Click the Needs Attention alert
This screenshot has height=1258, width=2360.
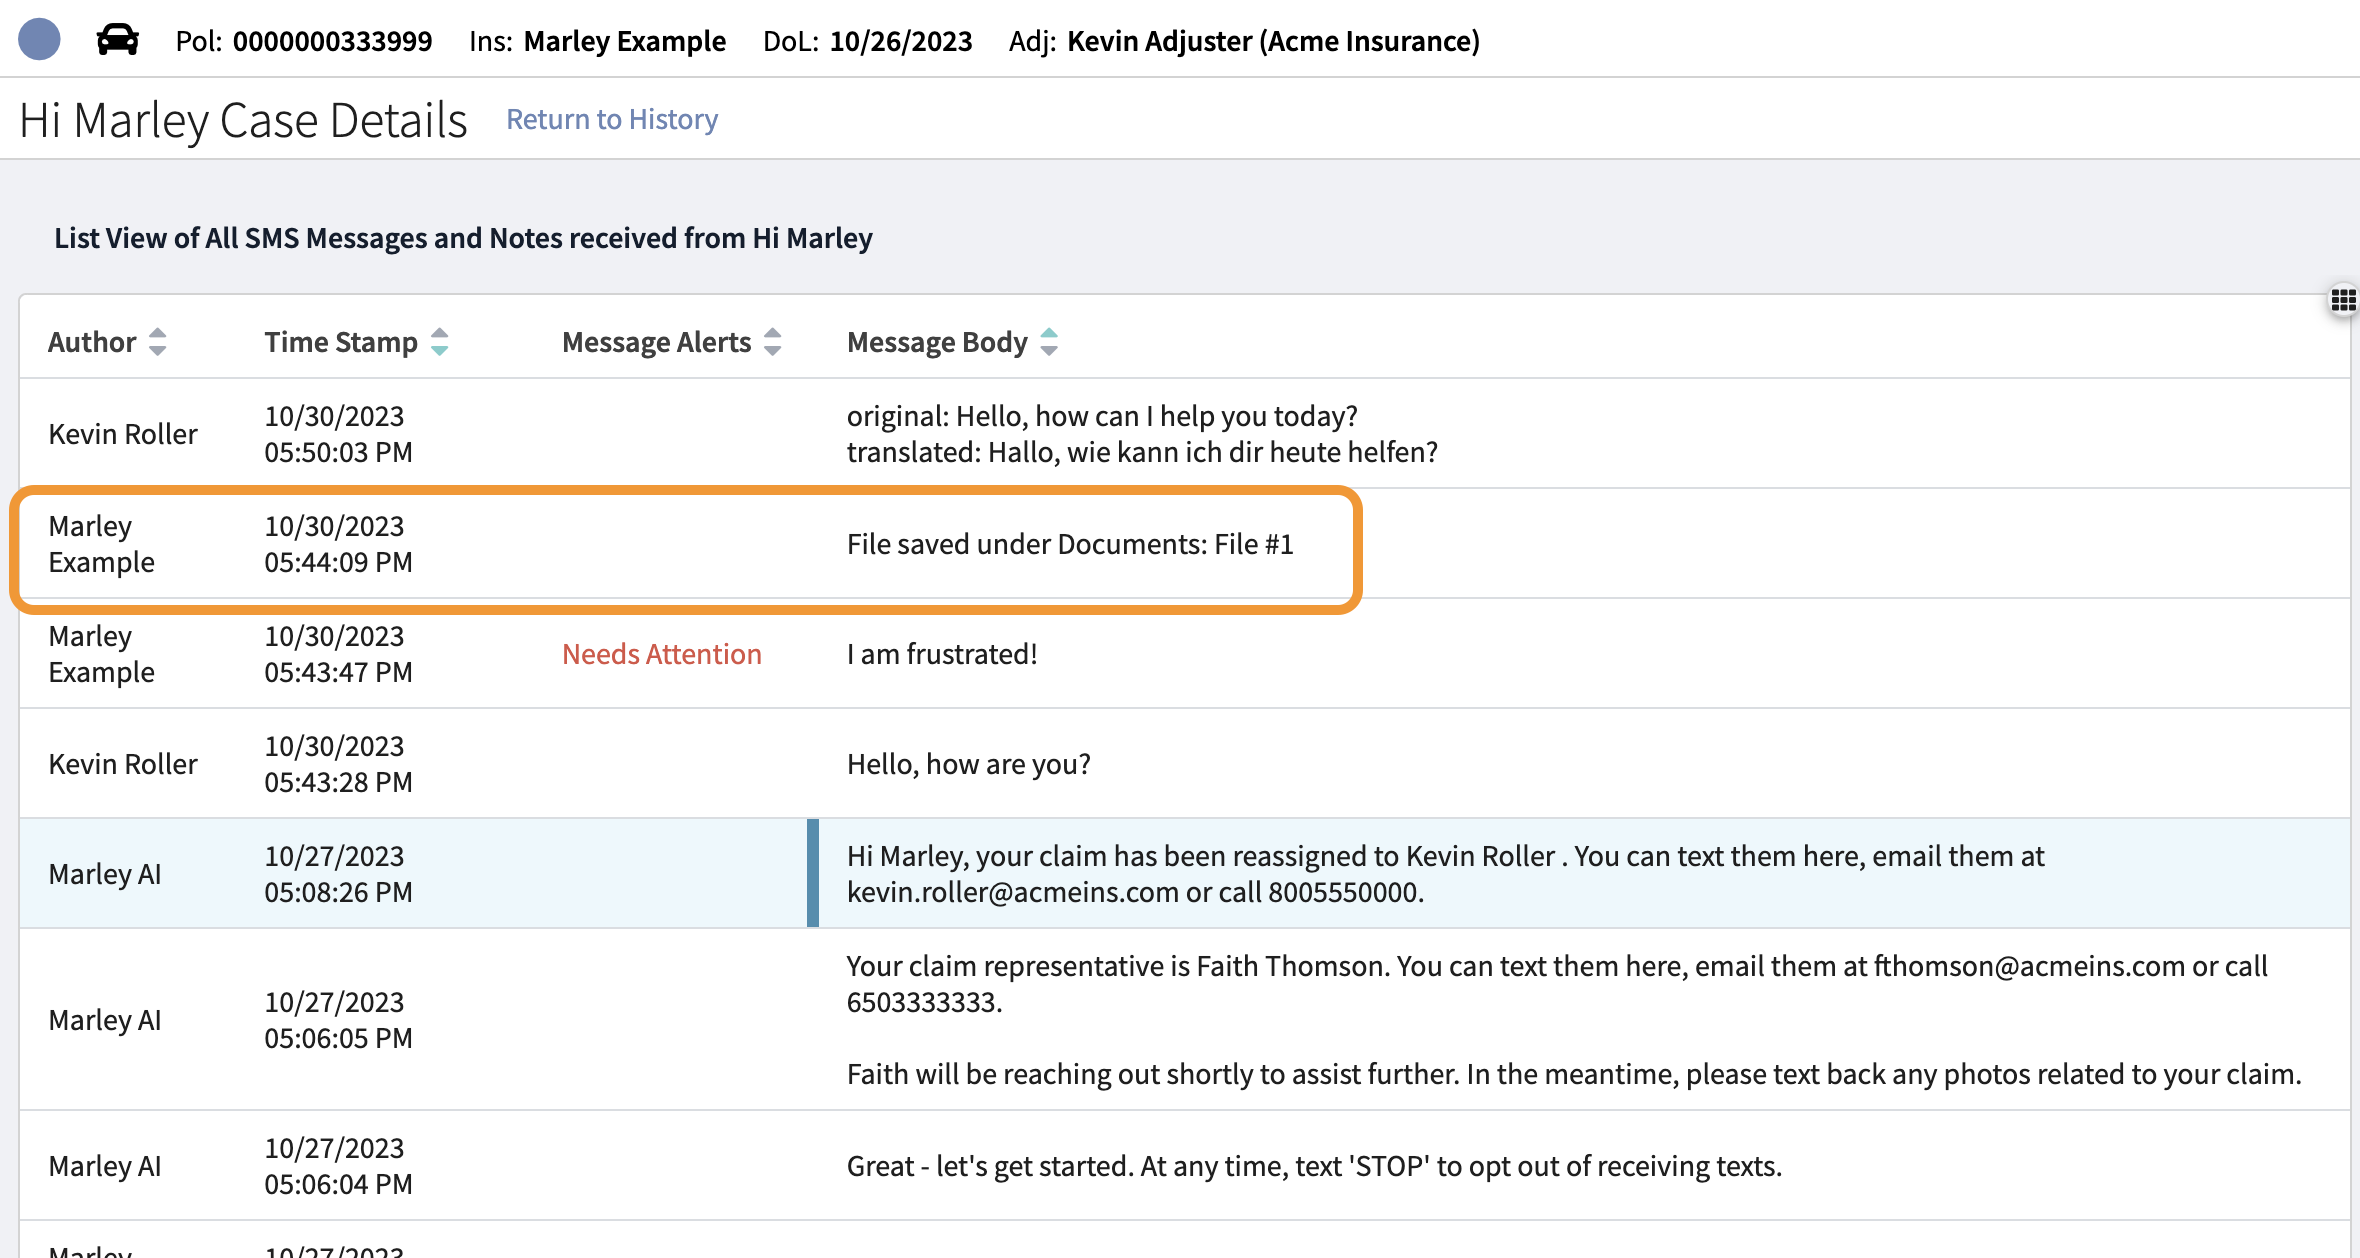(661, 654)
